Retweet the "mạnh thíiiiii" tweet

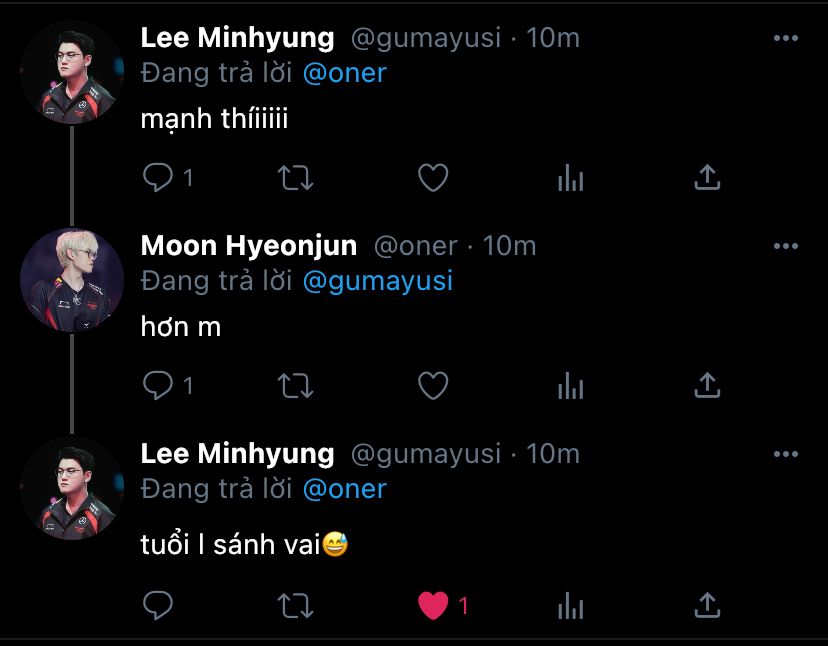pos(295,178)
